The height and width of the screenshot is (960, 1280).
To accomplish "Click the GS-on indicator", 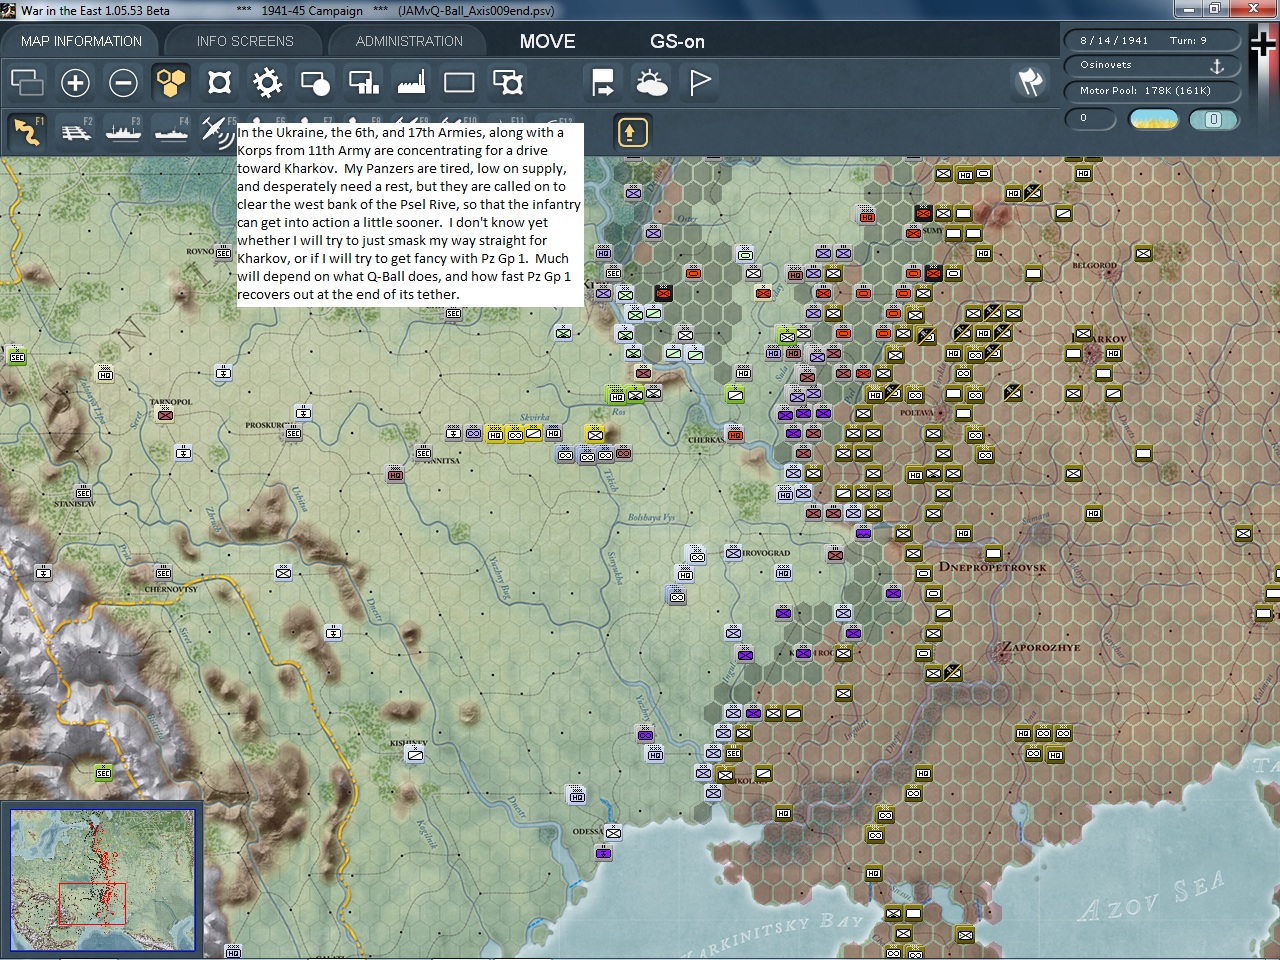I will [x=677, y=41].
